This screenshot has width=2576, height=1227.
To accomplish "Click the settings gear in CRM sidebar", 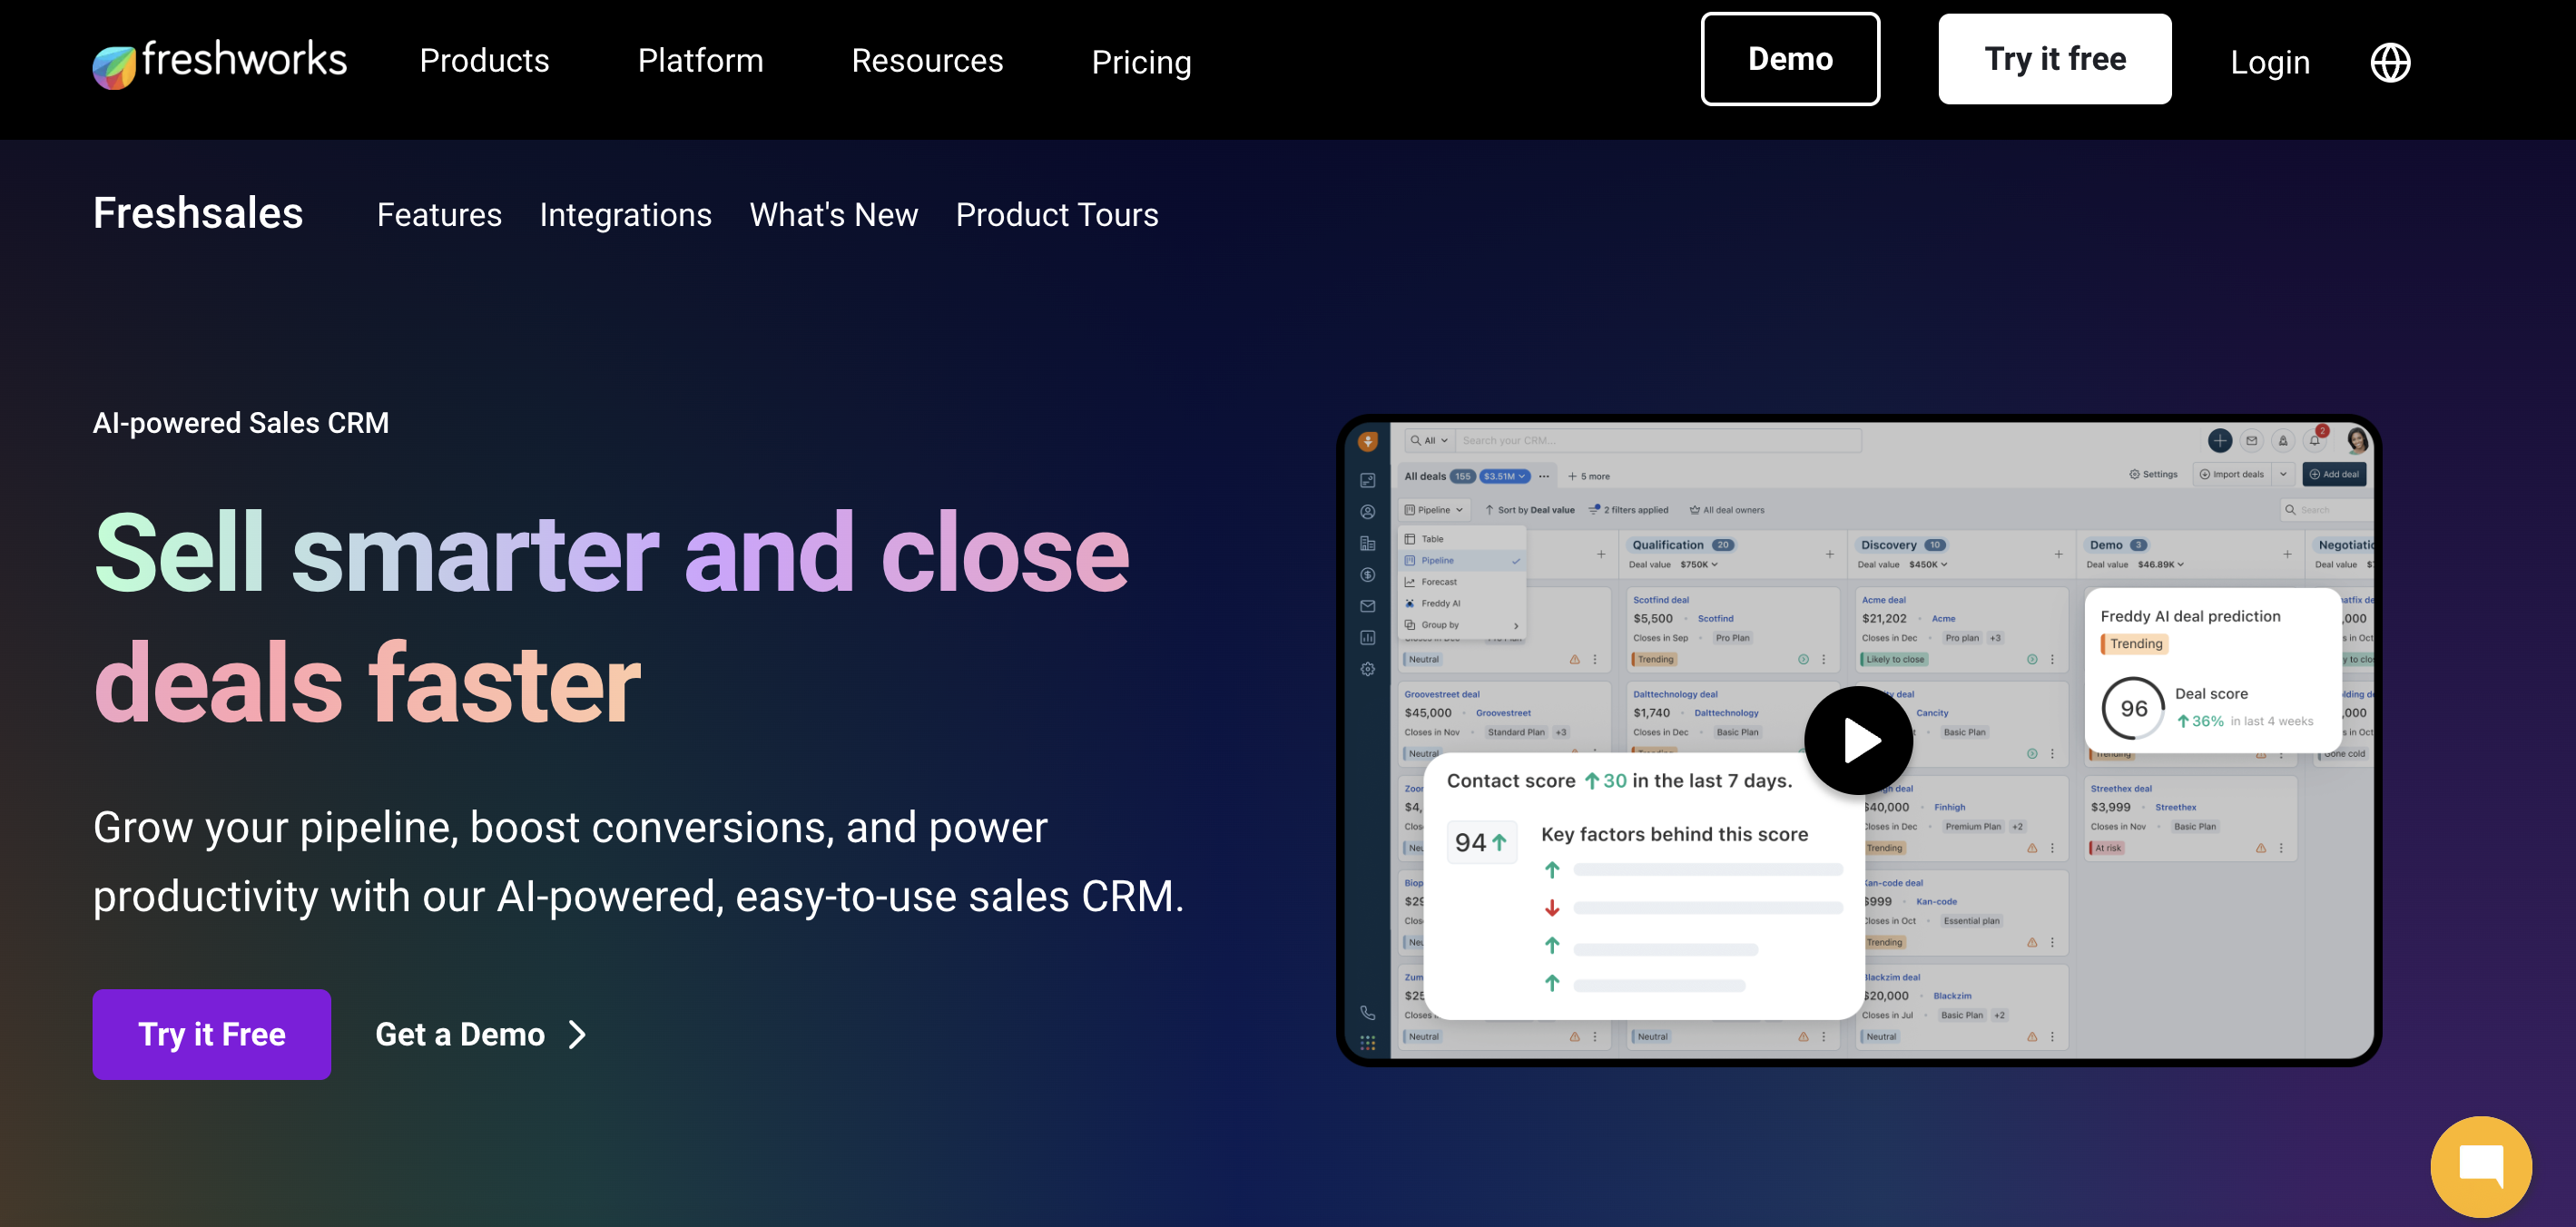I will [x=1367, y=669].
